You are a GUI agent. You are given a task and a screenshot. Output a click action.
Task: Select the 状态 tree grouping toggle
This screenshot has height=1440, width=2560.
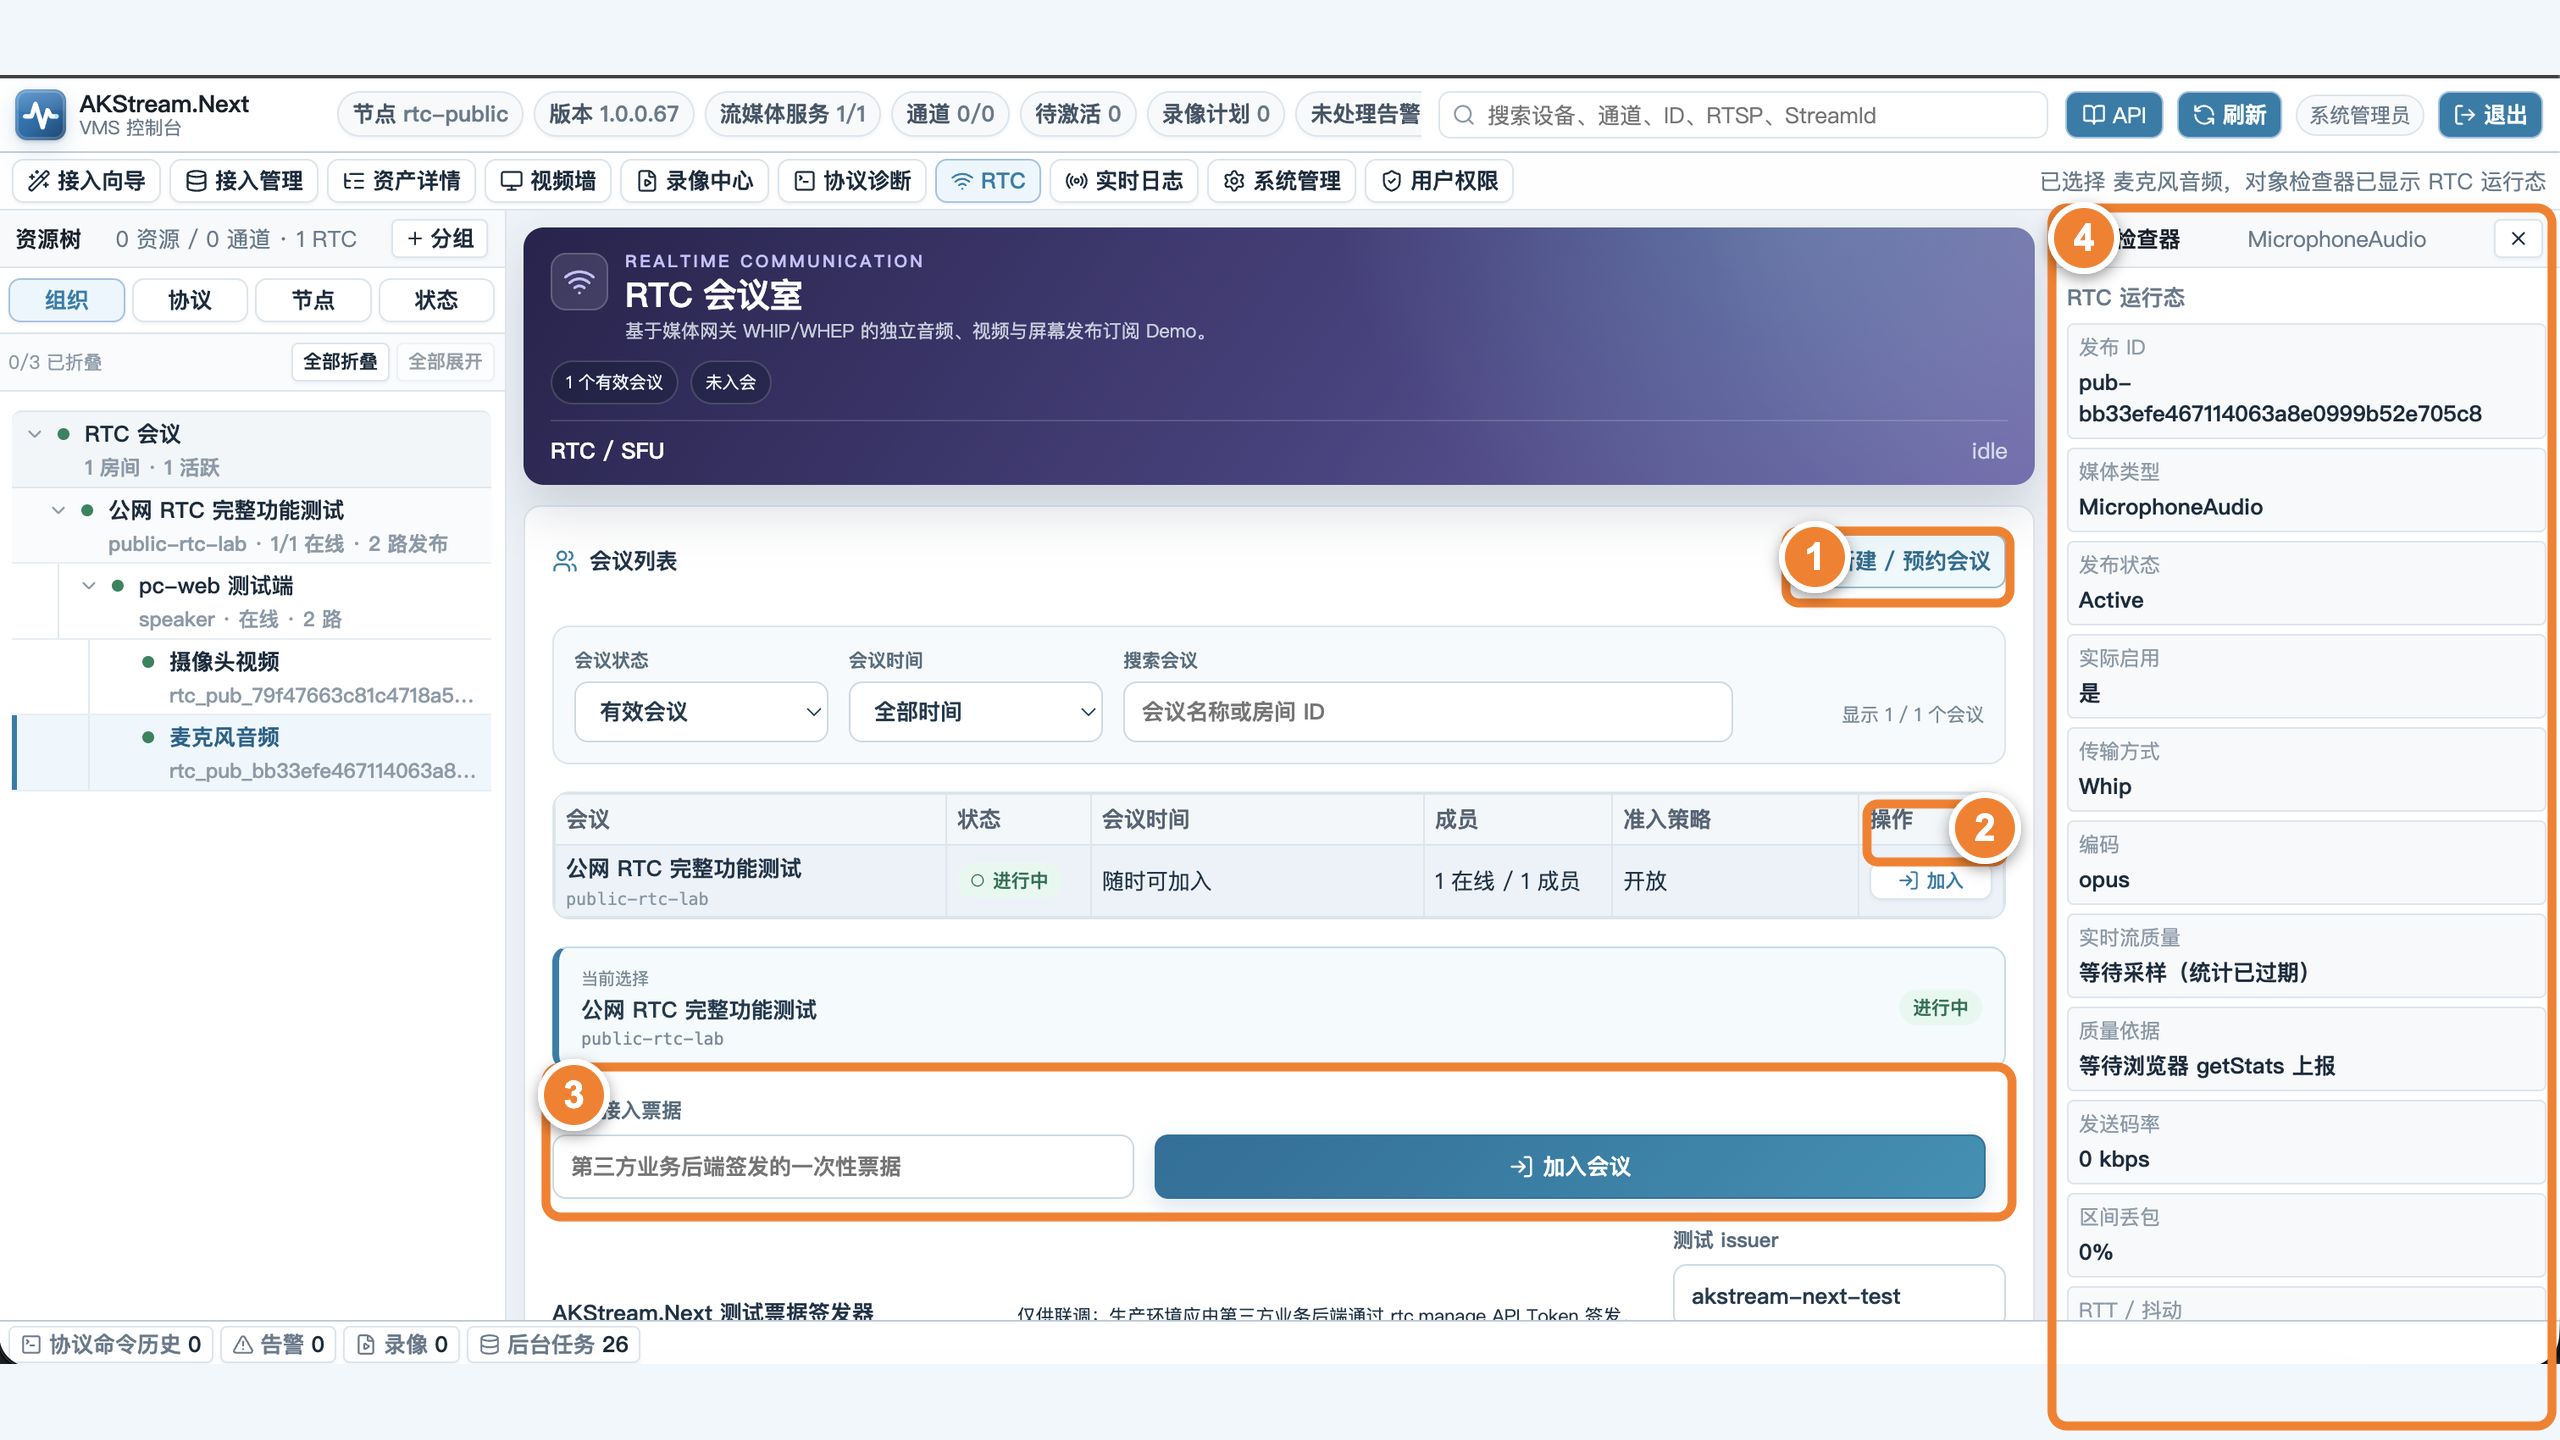[436, 300]
